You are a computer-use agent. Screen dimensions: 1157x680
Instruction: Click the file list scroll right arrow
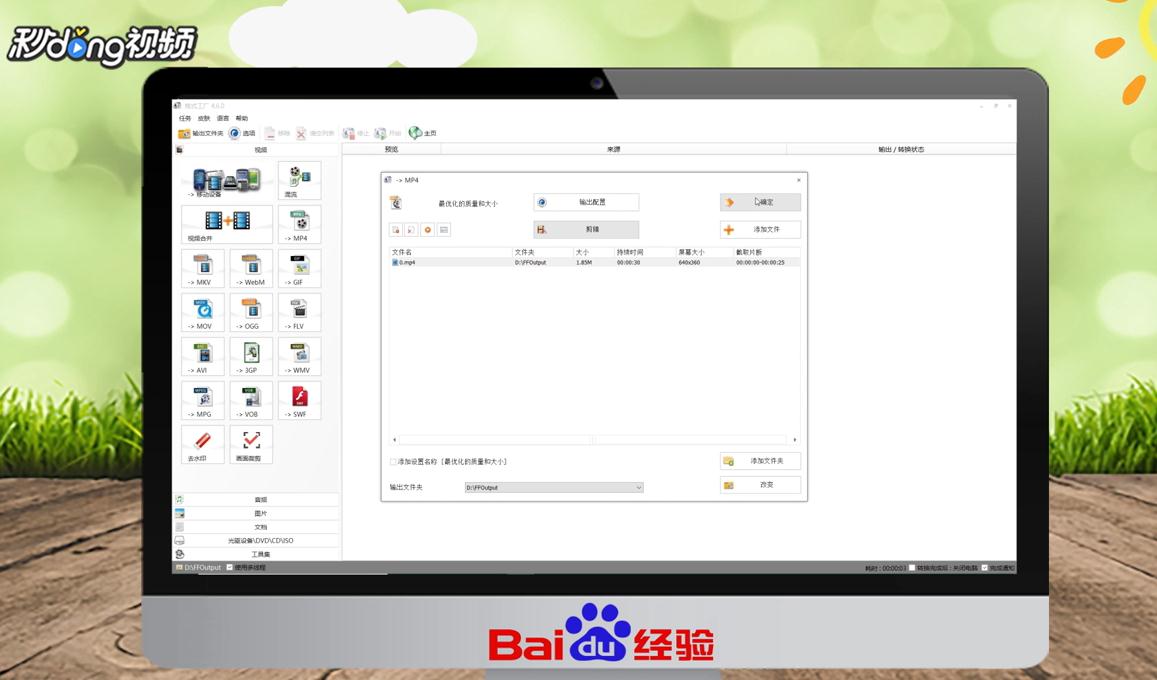point(795,440)
